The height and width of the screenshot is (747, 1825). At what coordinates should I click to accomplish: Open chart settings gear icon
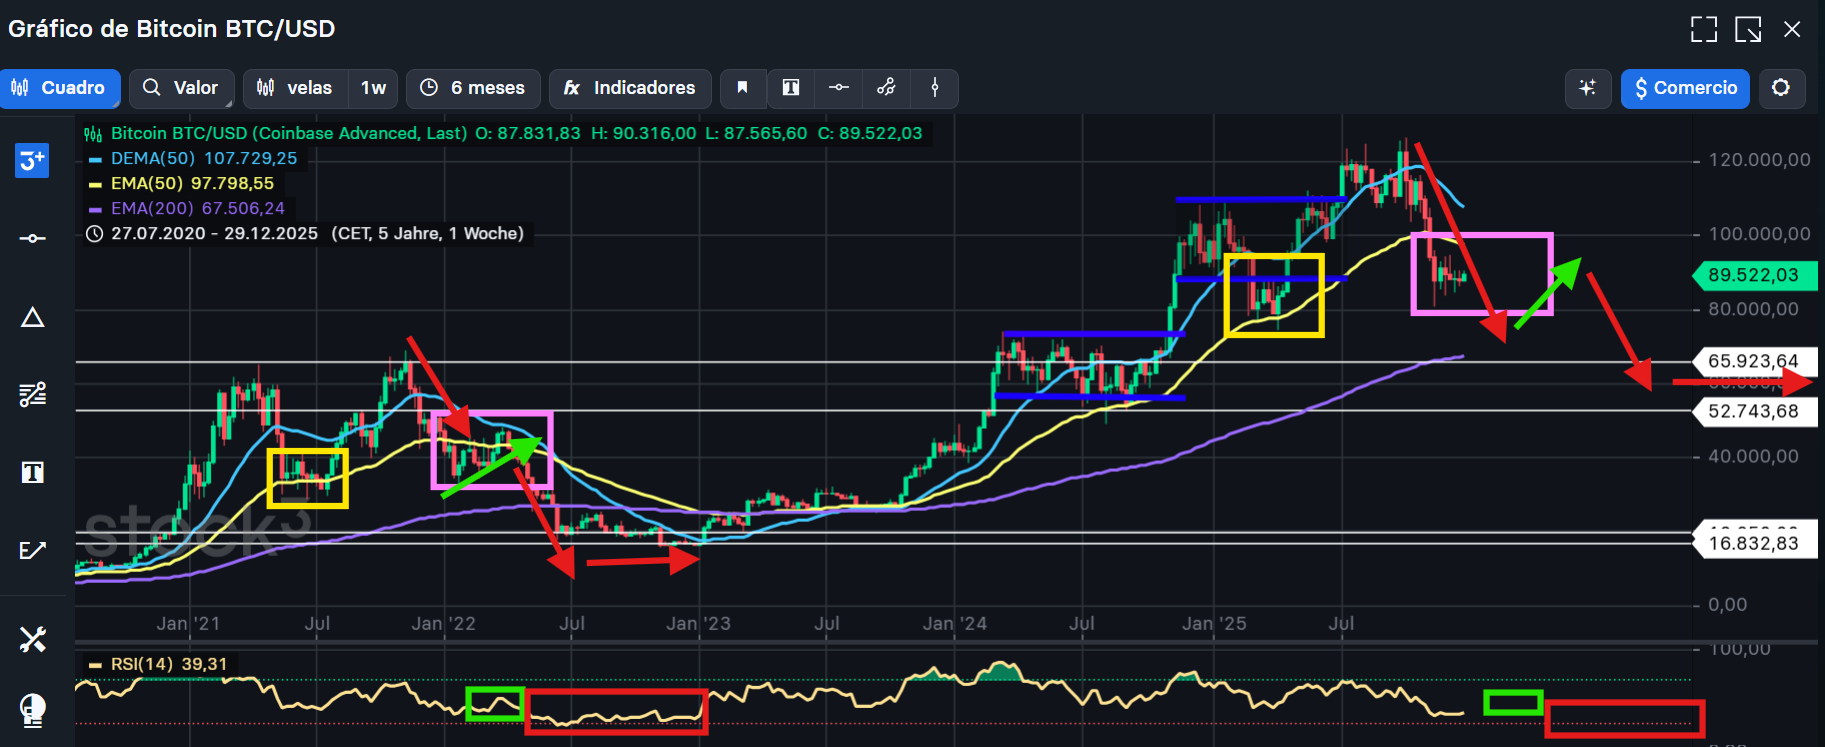(1780, 88)
